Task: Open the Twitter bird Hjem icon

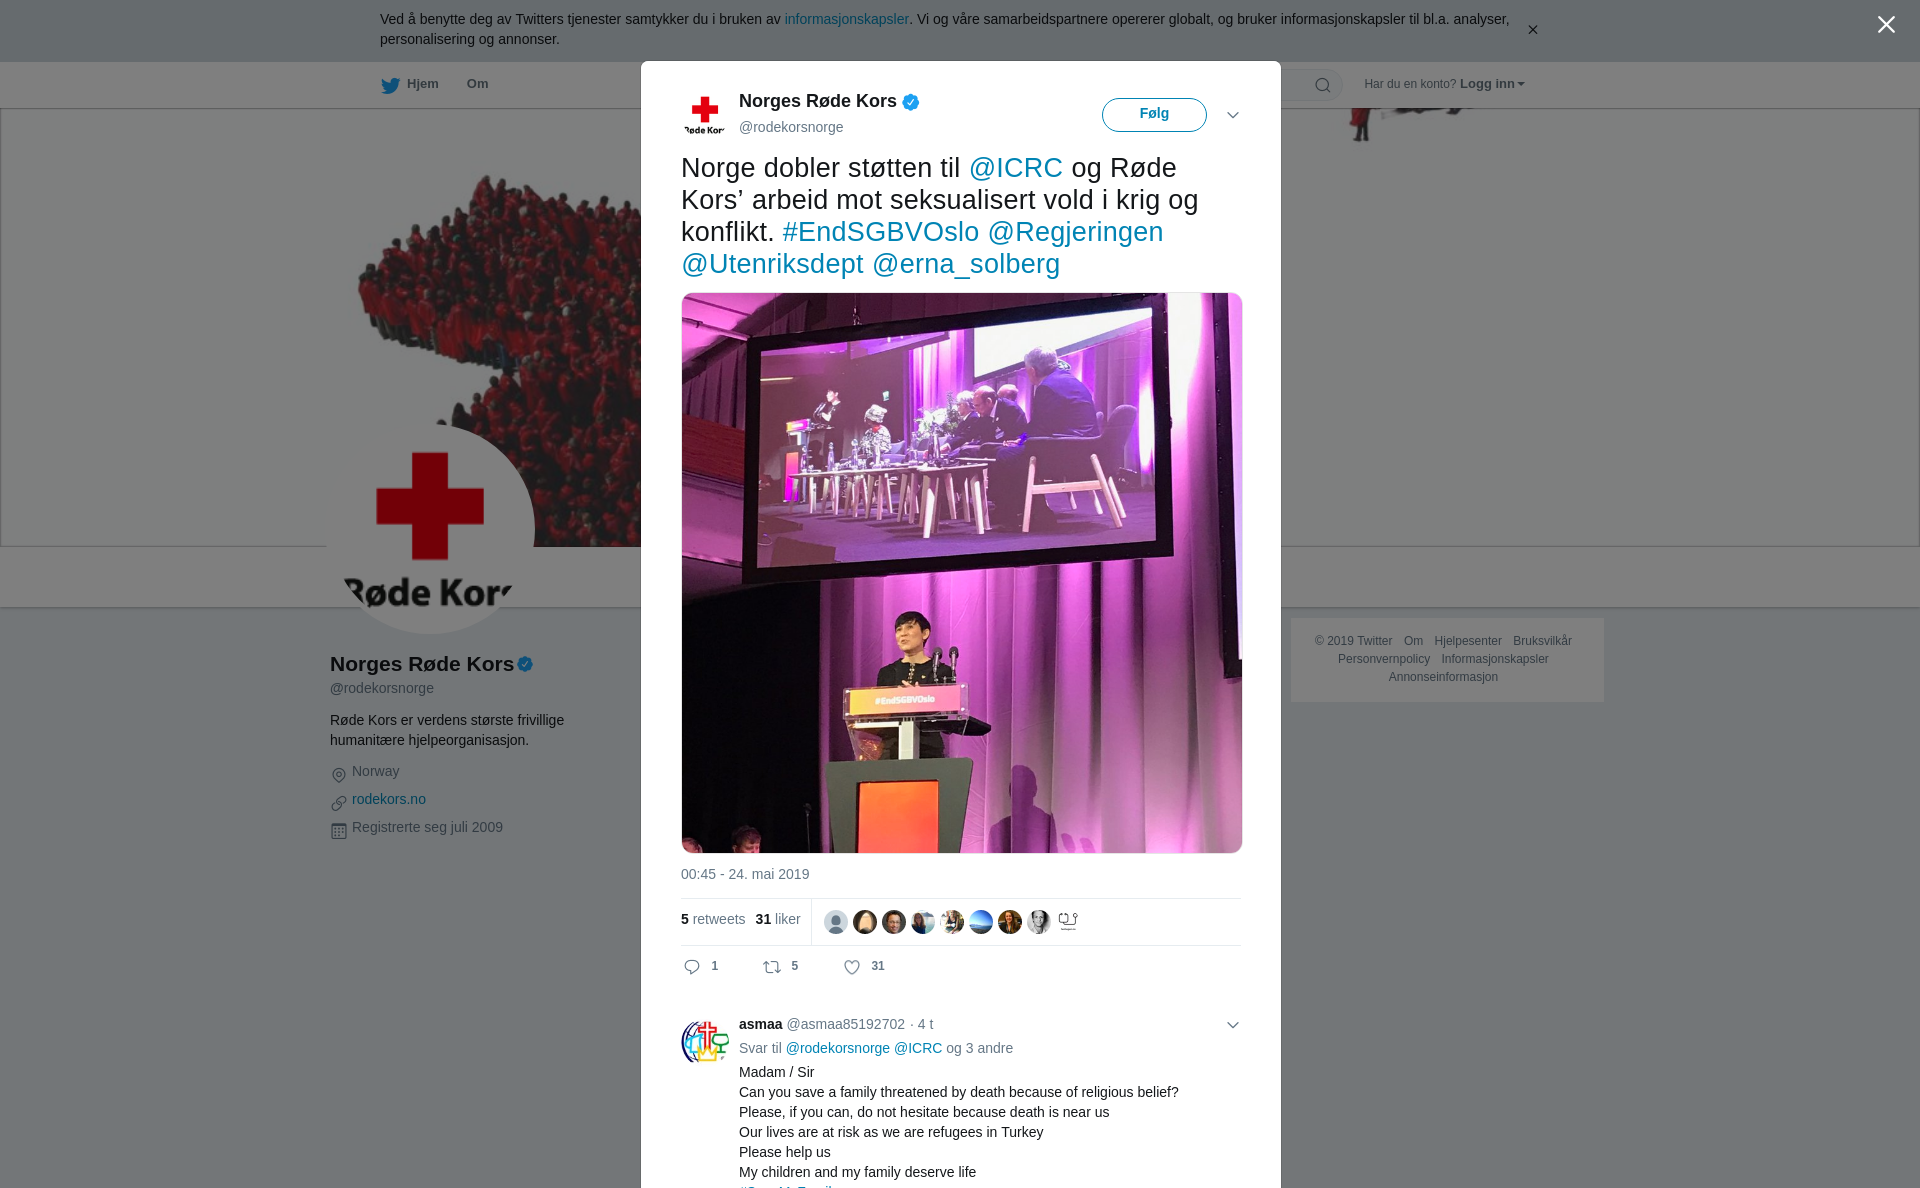Action: click(x=390, y=85)
